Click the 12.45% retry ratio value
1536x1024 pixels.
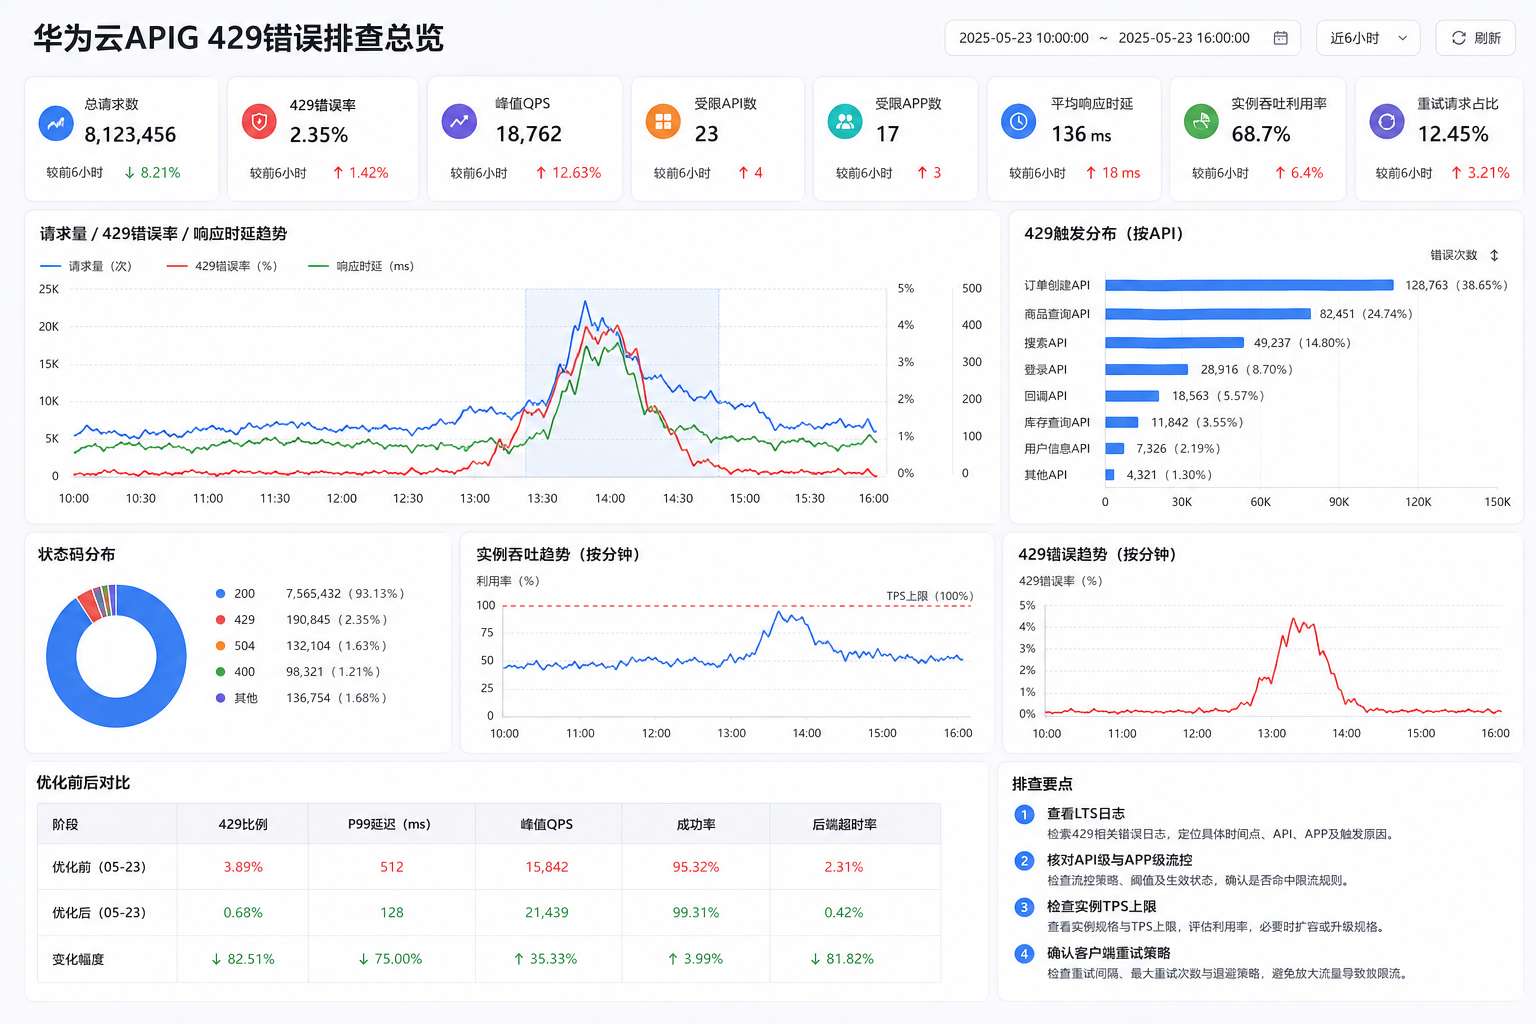(1453, 134)
